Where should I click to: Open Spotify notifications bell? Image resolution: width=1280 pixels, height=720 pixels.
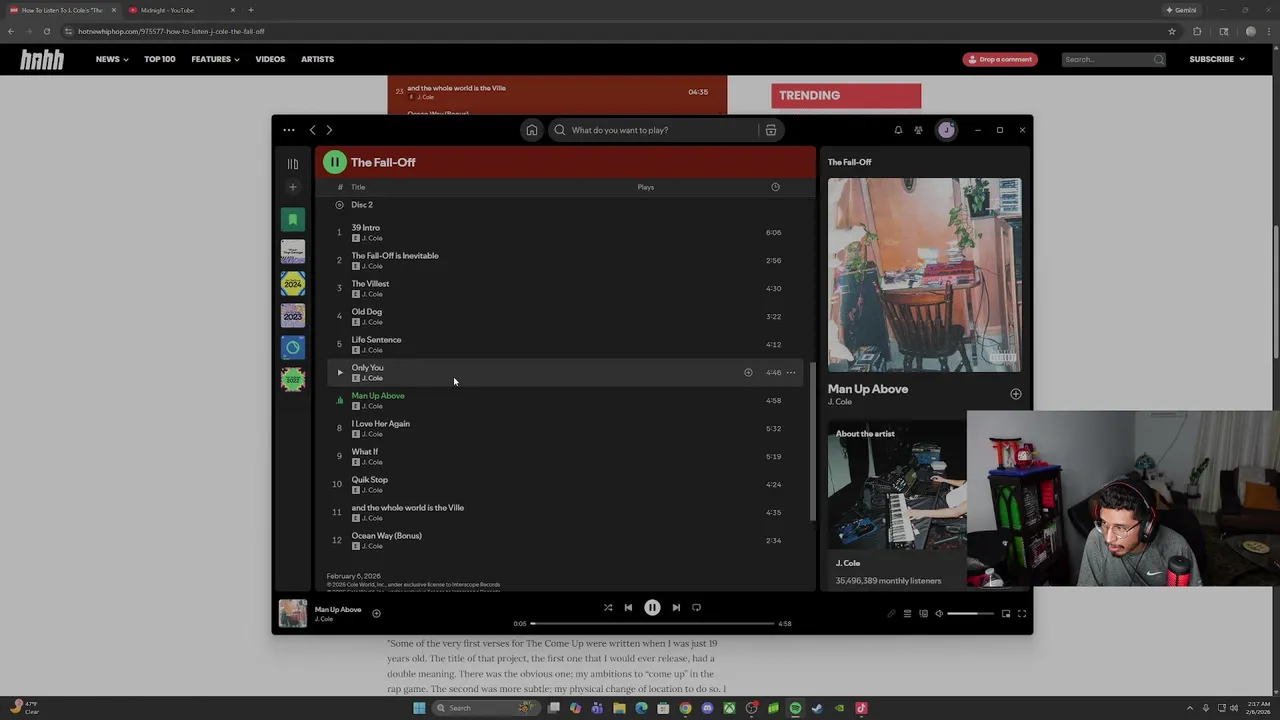pos(898,130)
